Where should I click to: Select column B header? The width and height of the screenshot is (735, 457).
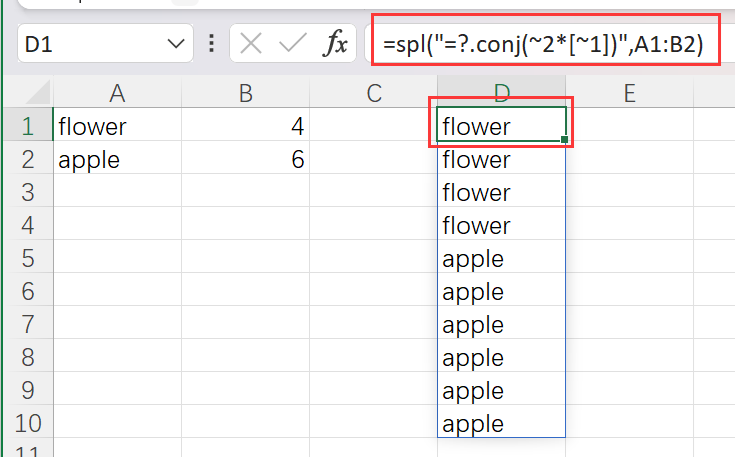[245, 93]
